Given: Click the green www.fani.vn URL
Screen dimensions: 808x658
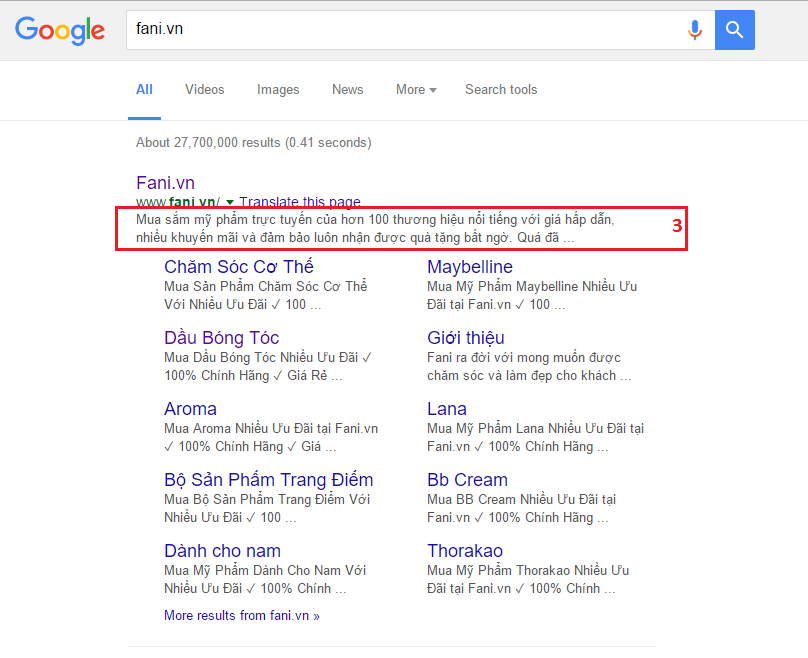Looking at the screenshot, I should pyautogui.click(x=178, y=202).
